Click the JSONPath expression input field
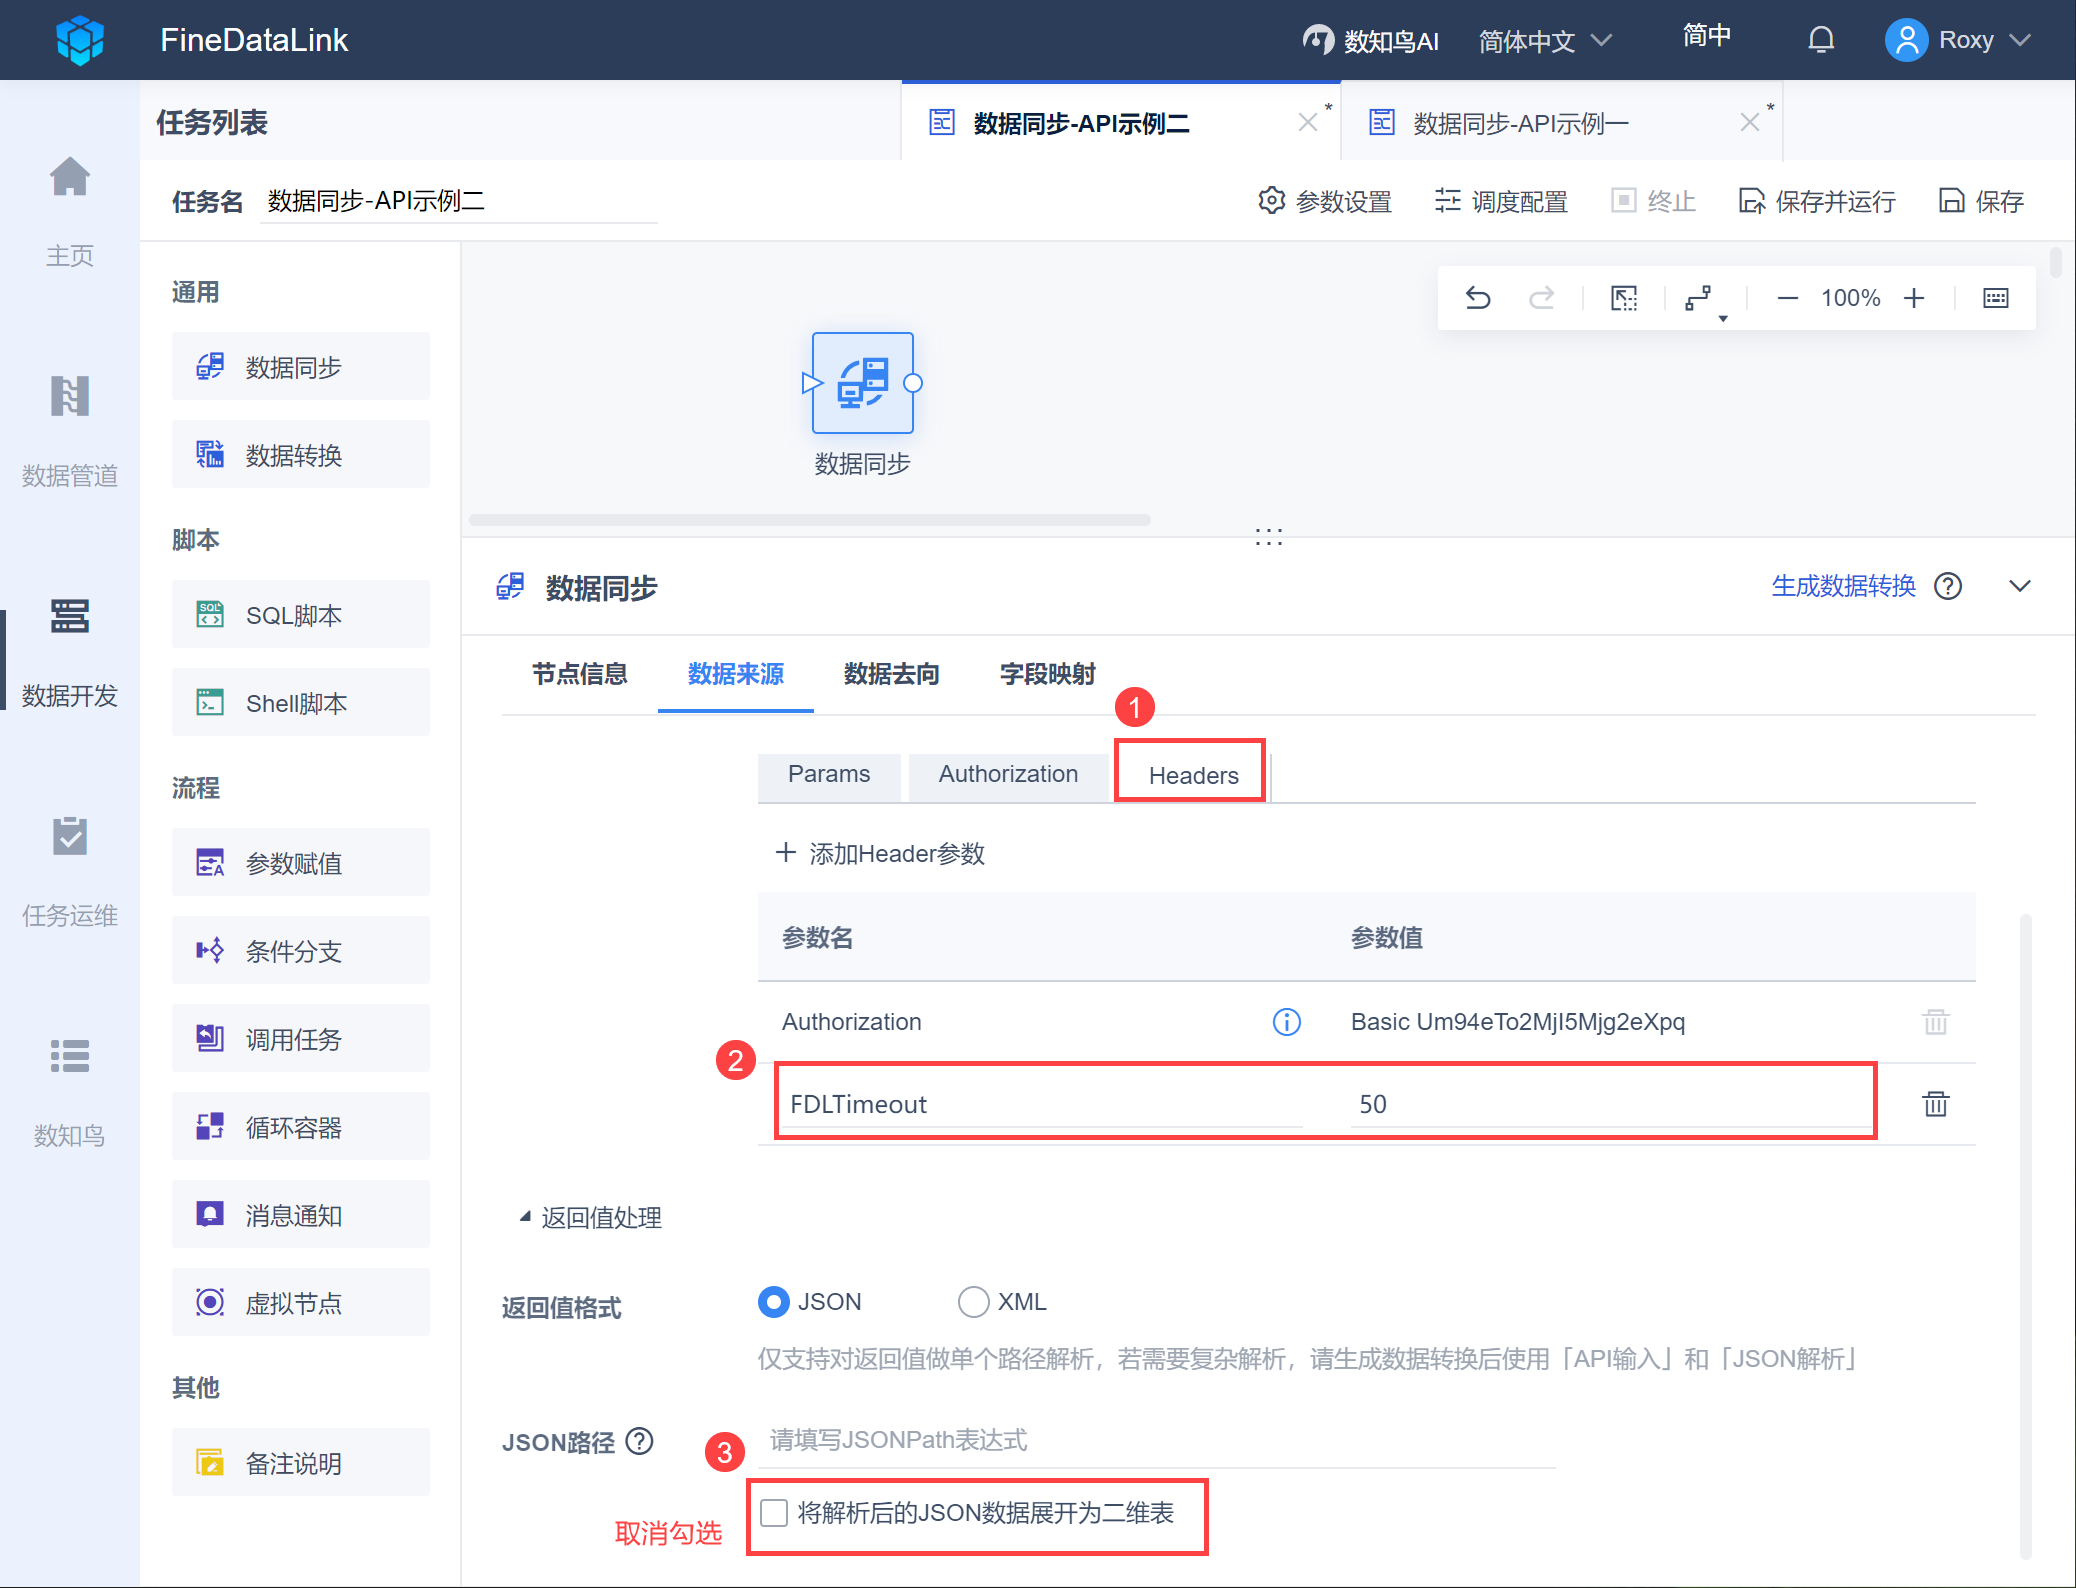Viewport: 2076px width, 1588px height. (x=1155, y=1440)
